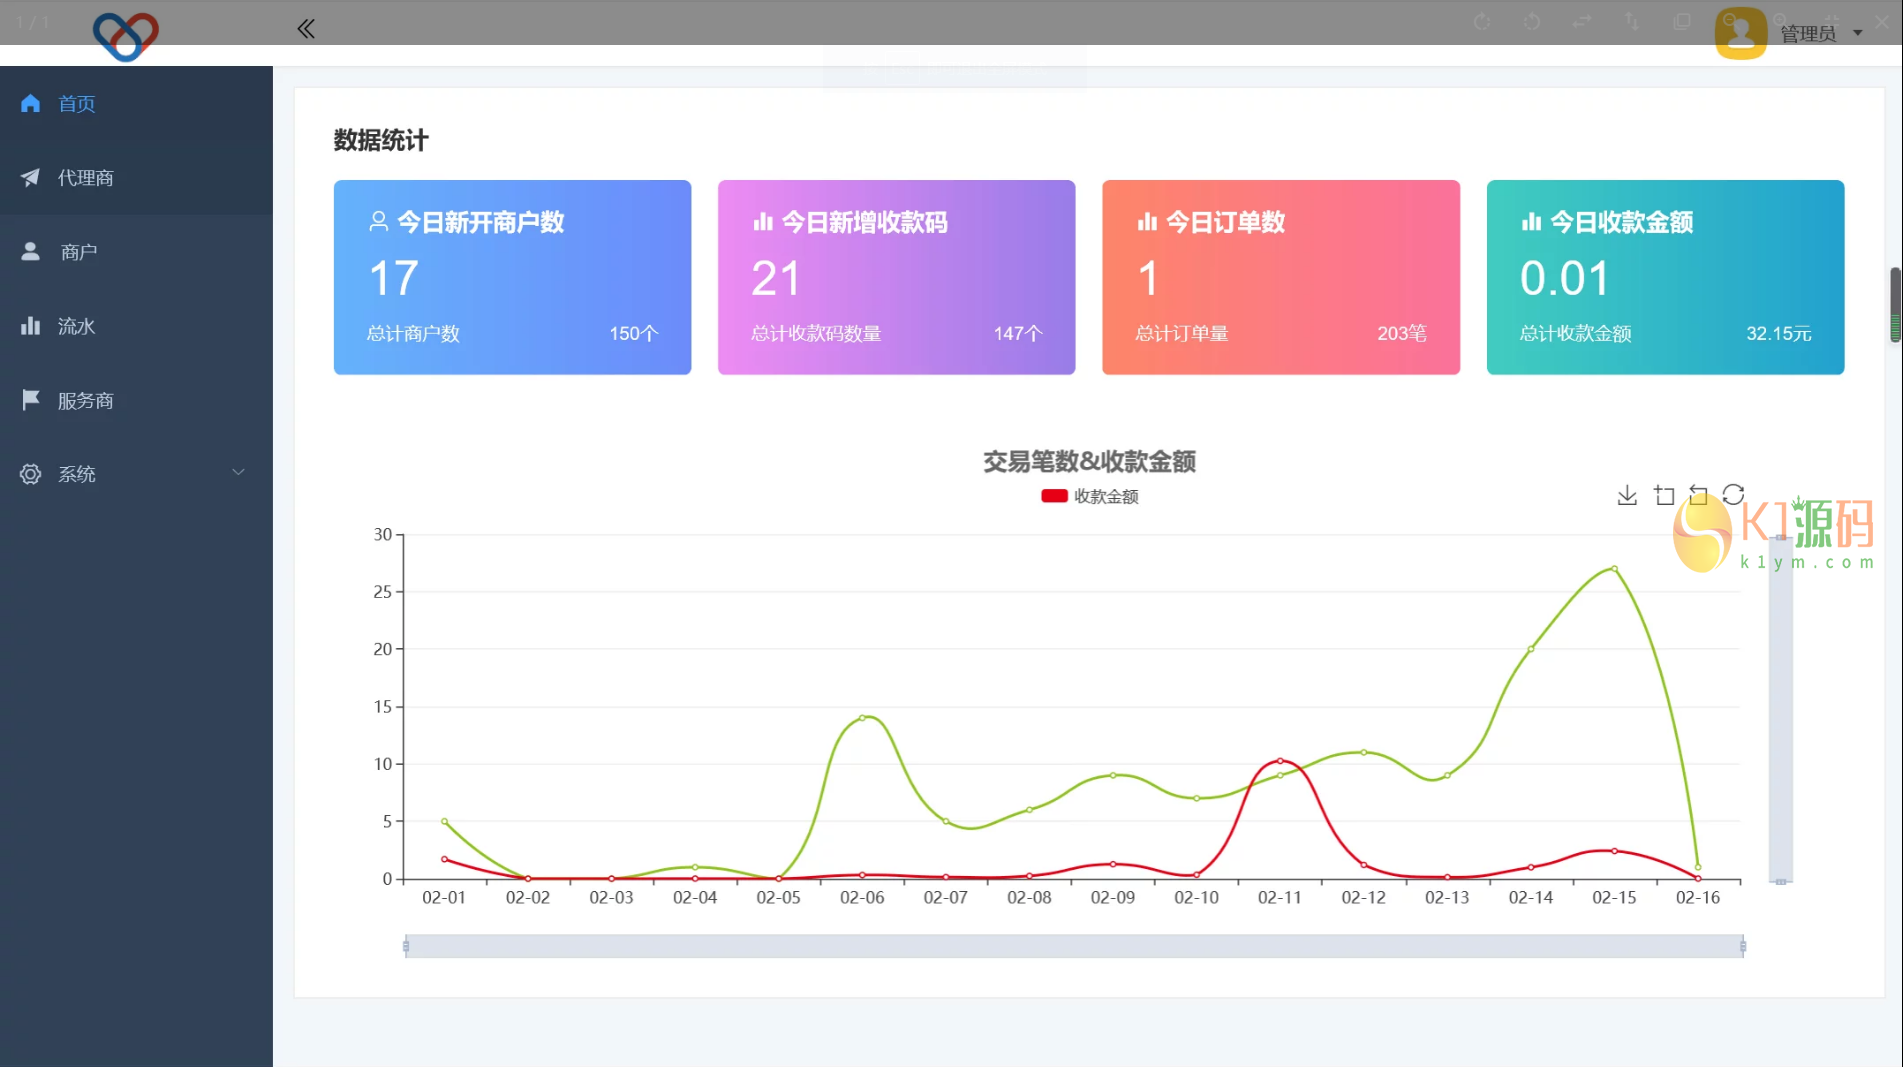
Task: Click the overlapping-rings logo at top left
Action: [125, 37]
